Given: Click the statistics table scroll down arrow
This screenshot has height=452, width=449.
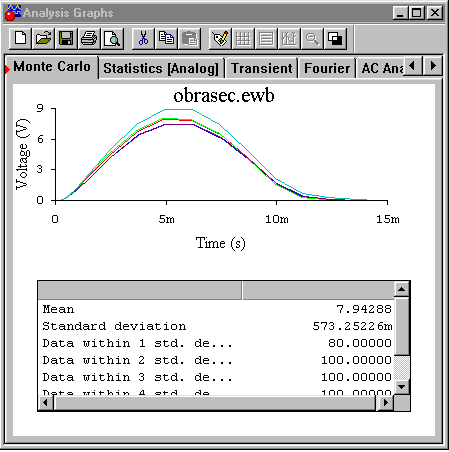Looking at the screenshot, I should tap(402, 387).
